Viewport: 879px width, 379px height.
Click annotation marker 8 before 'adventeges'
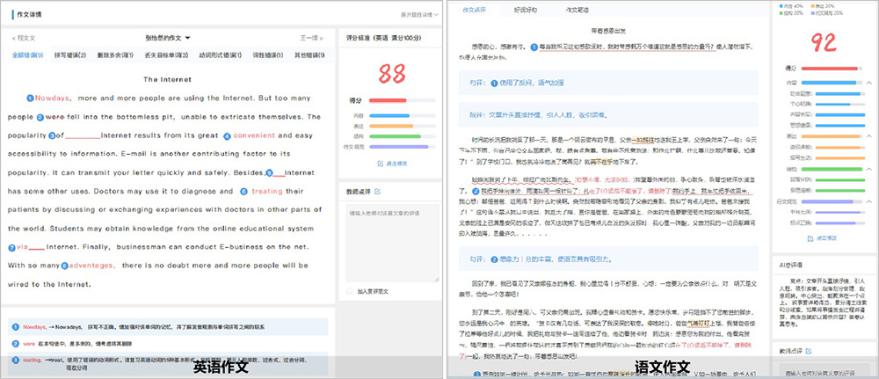[64, 265]
